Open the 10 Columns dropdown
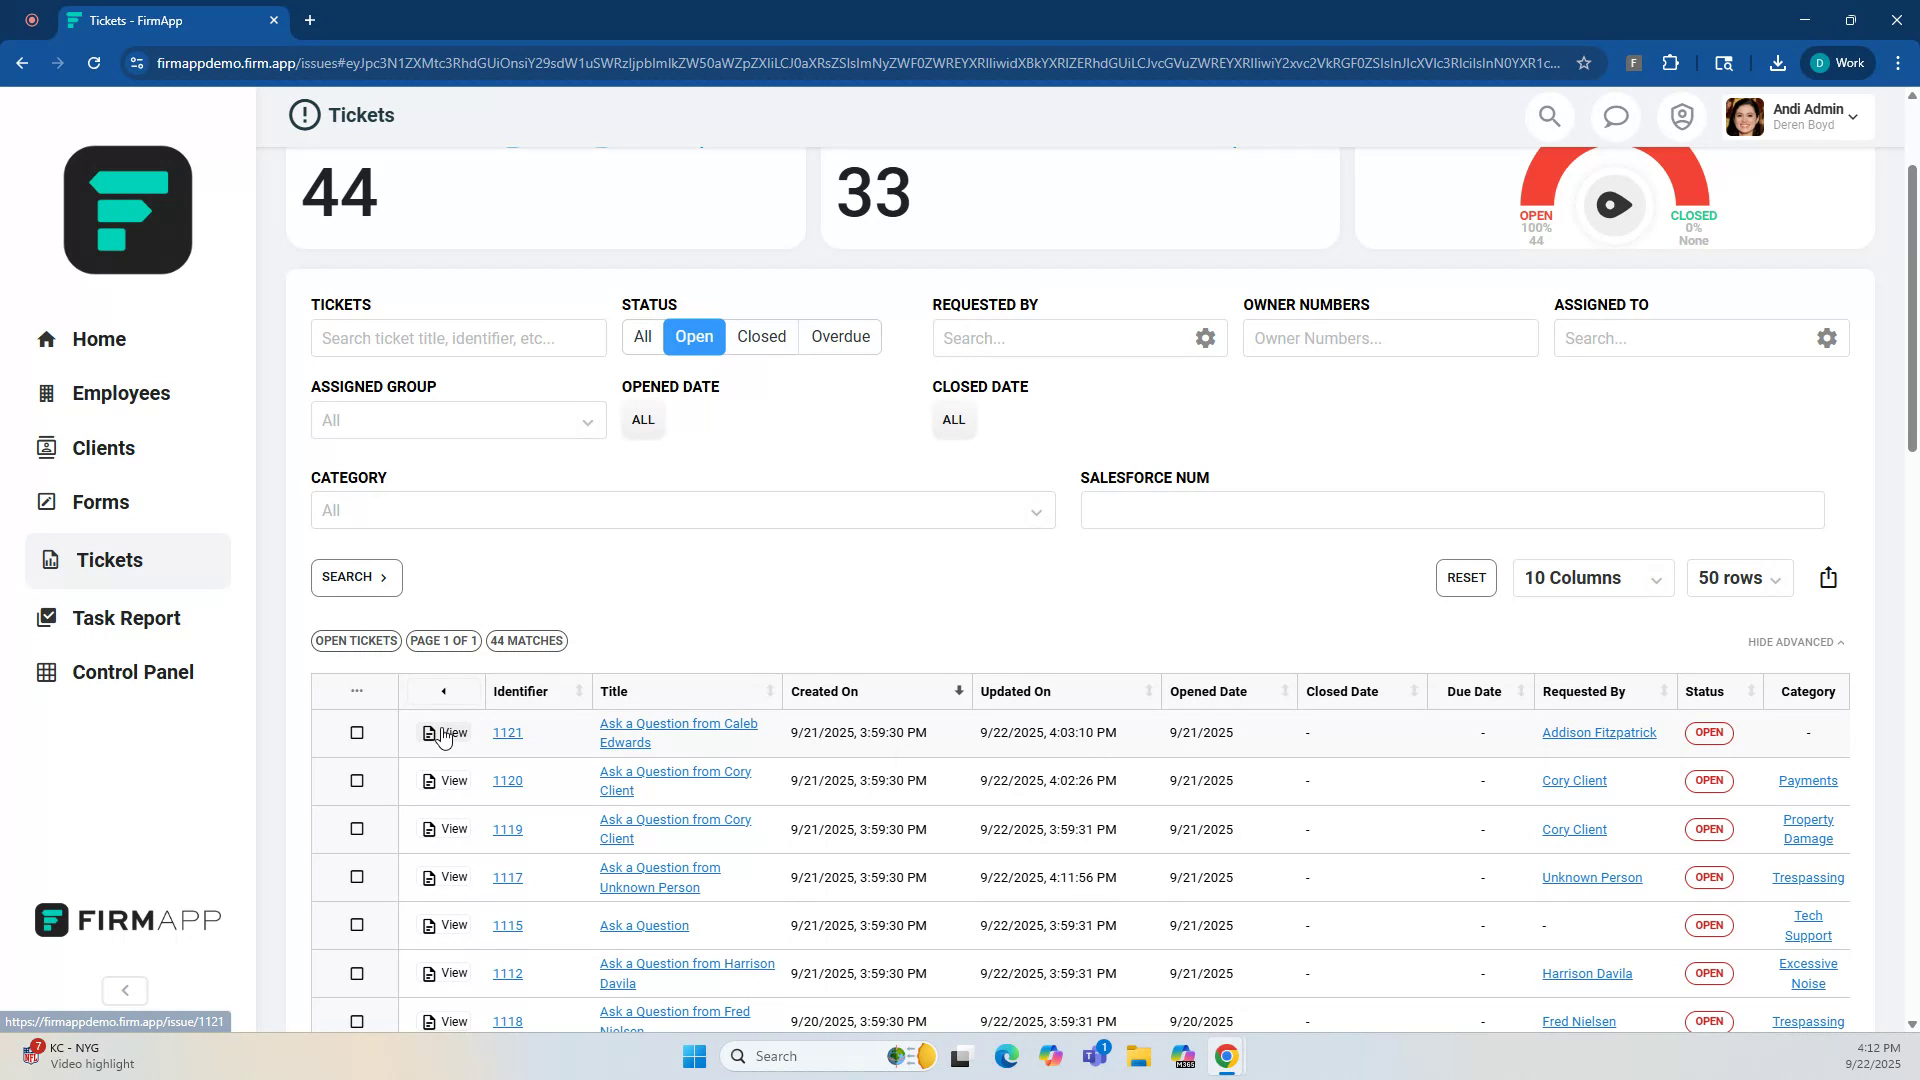The width and height of the screenshot is (1920, 1080). point(1592,577)
